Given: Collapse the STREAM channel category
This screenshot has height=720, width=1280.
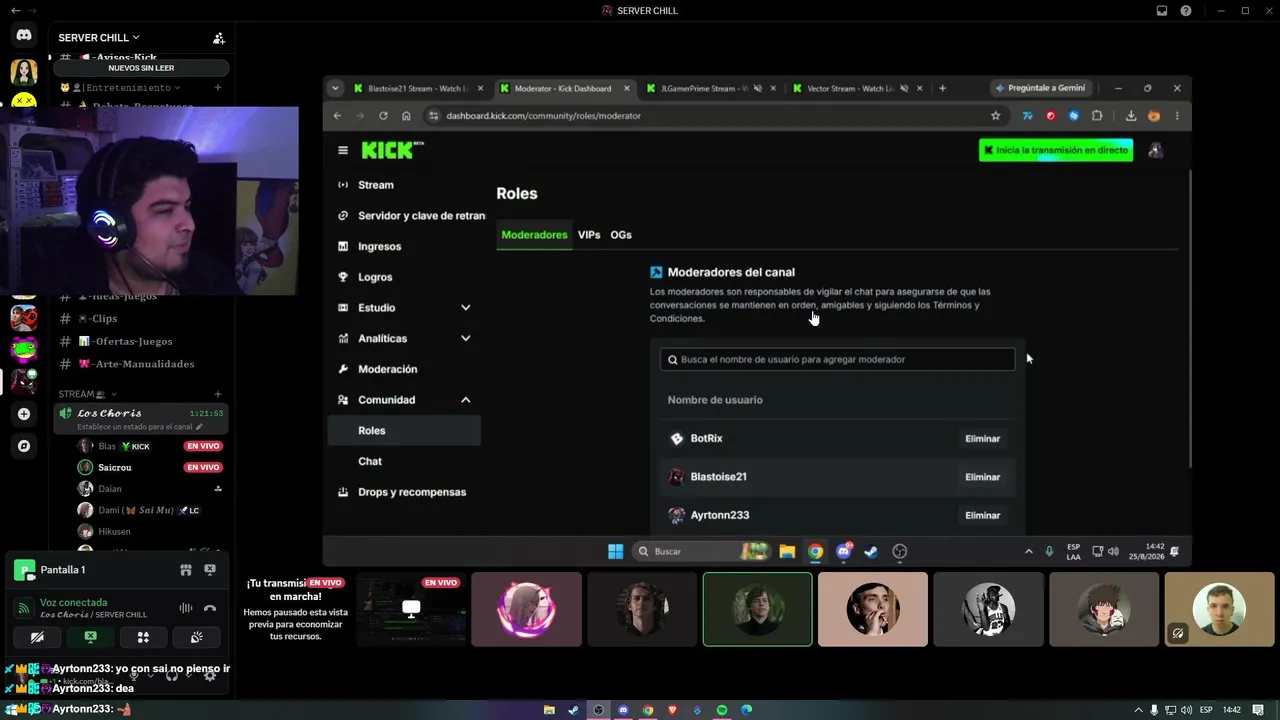Looking at the screenshot, I should click(88, 394).
